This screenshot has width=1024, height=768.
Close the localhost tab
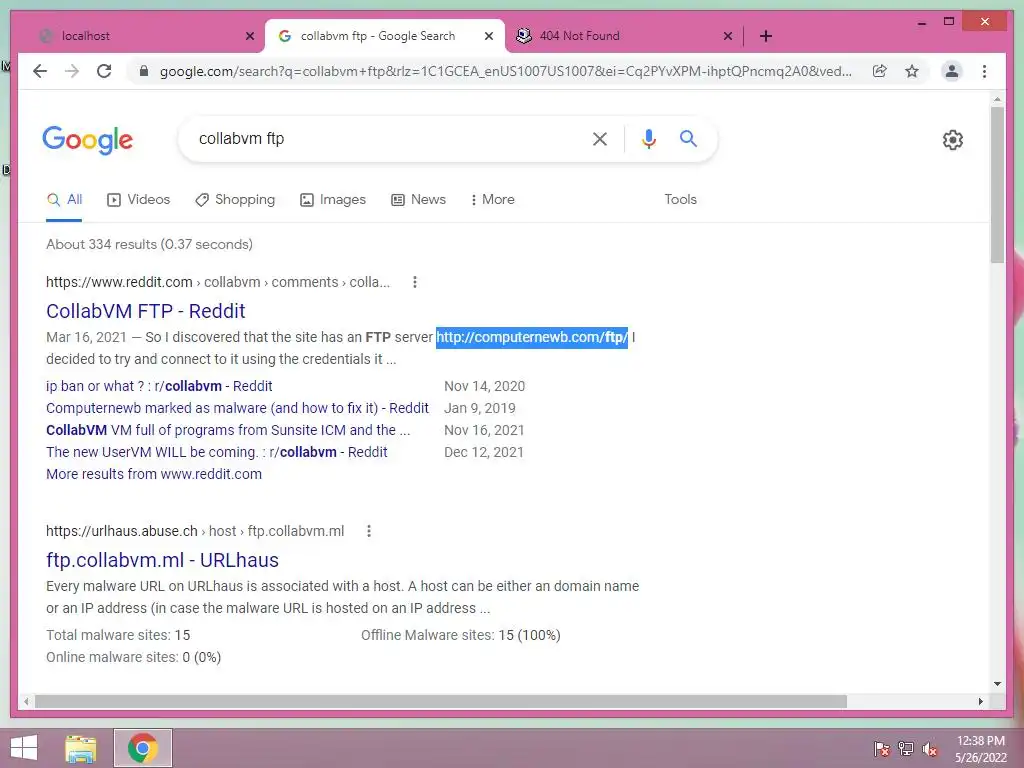point(249,36)
